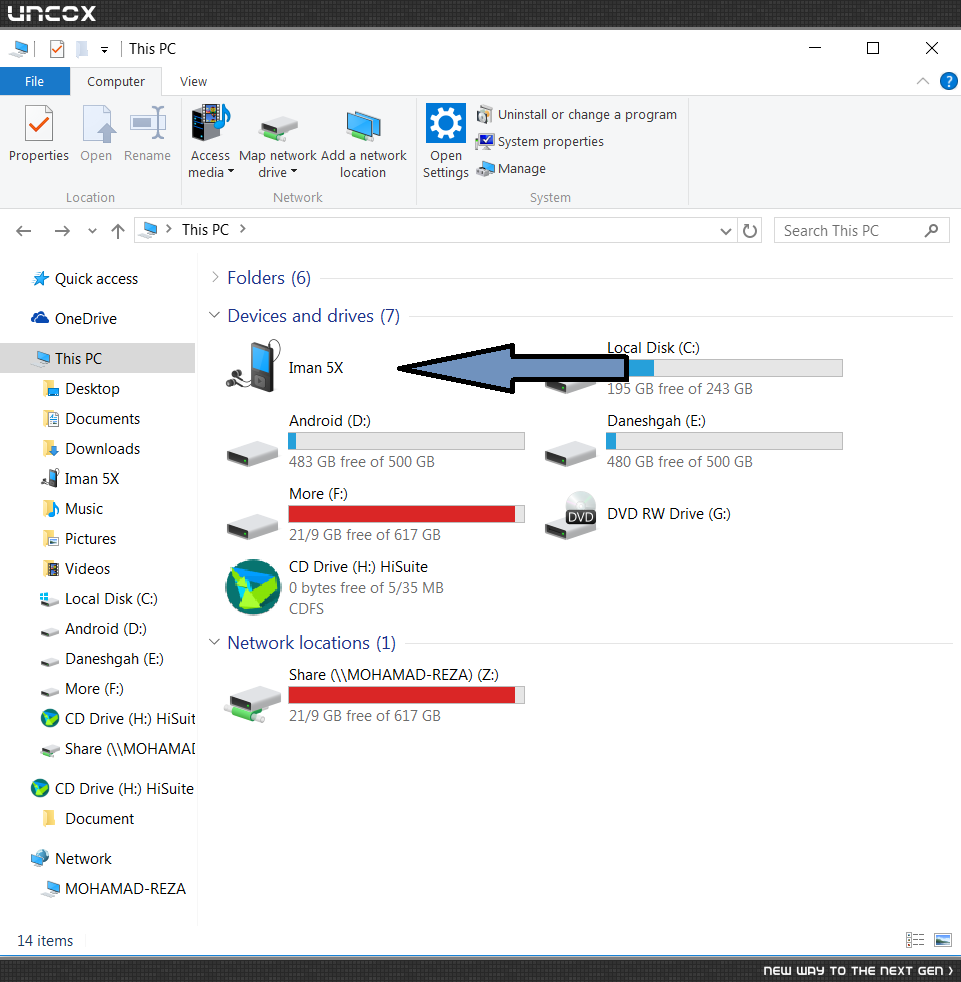This screenshot has height=982, width=961.
Task: Open the recent locations dropdown arrow
Action: 92,231
